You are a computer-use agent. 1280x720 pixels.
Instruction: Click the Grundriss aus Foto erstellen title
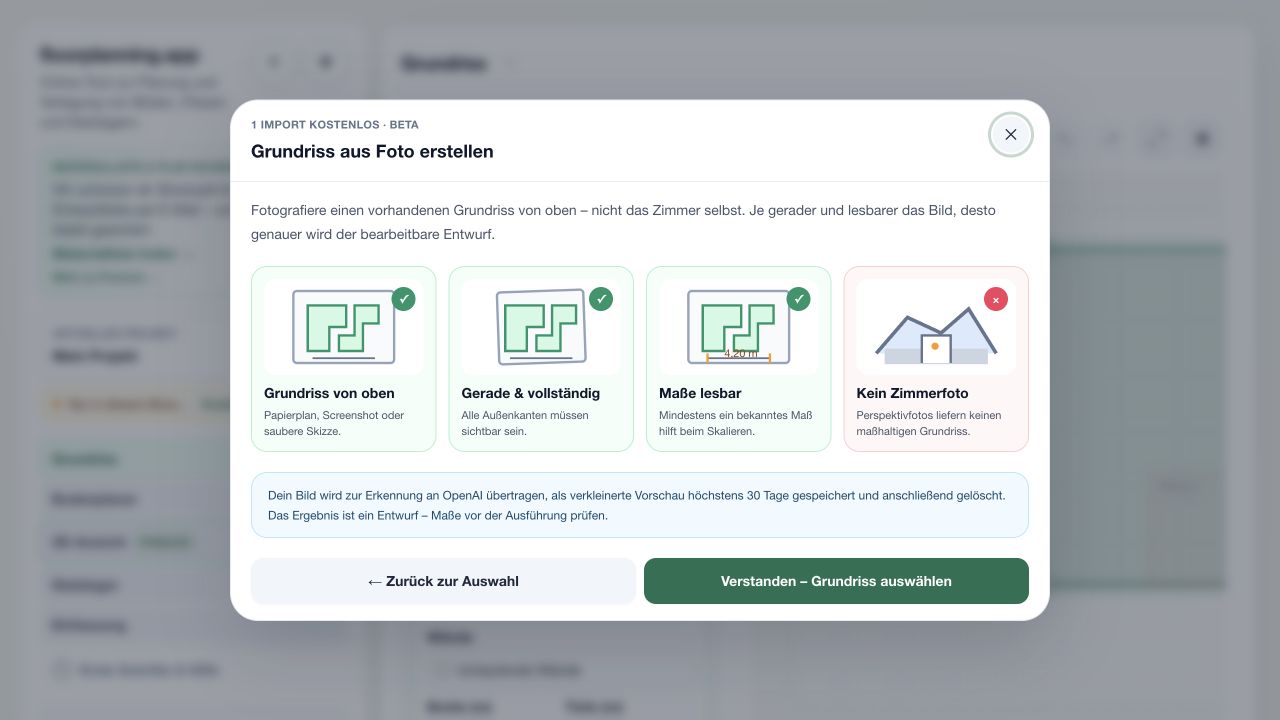(372, 152)
